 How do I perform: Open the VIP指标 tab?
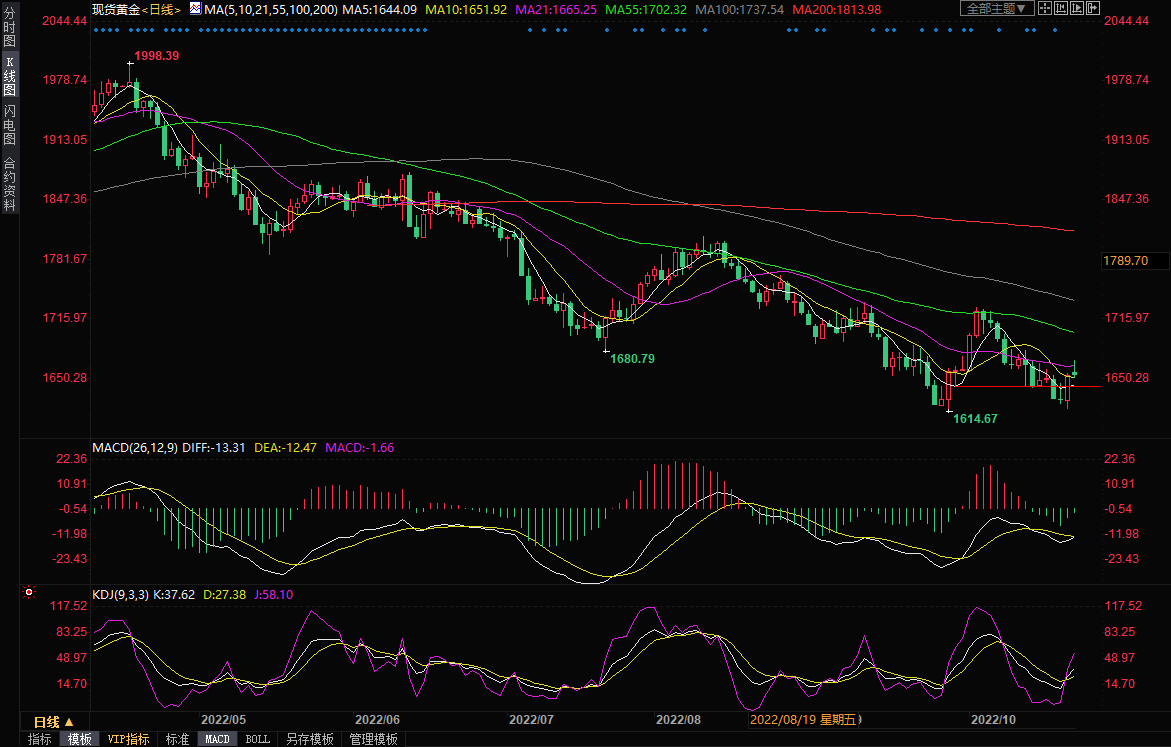coord(129,739)
